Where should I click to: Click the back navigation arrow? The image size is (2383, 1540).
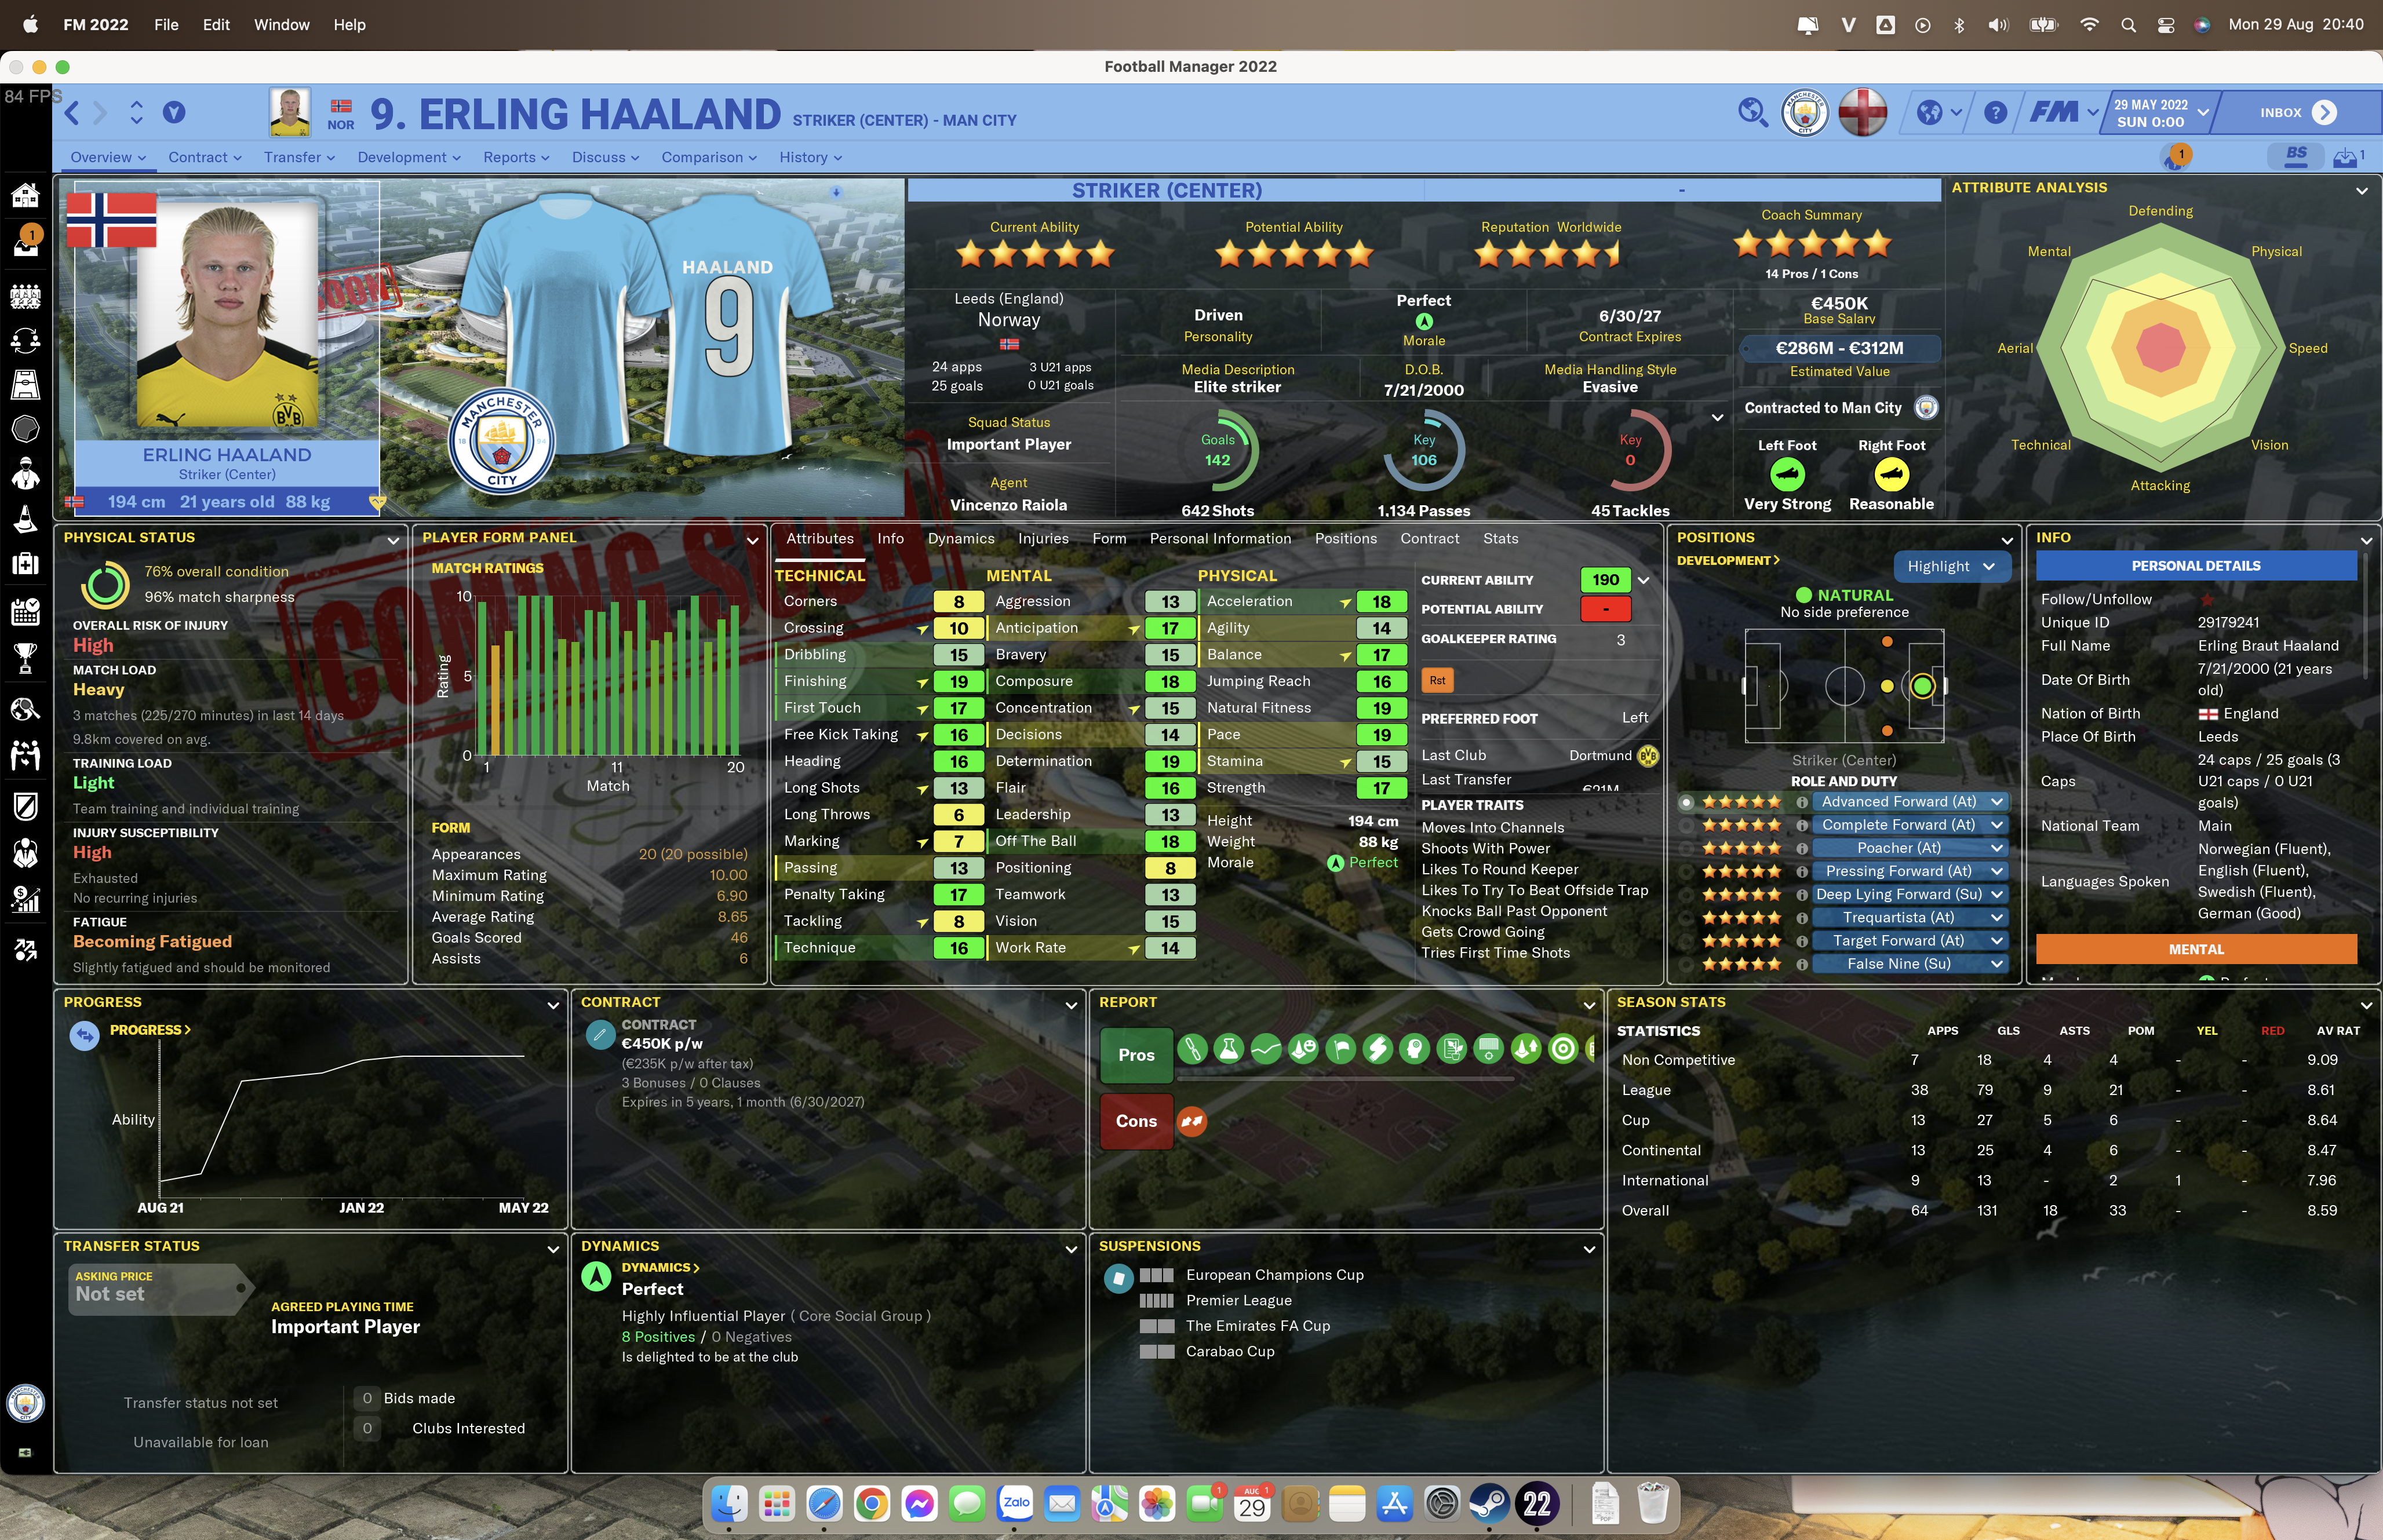[x=72, y=113]
